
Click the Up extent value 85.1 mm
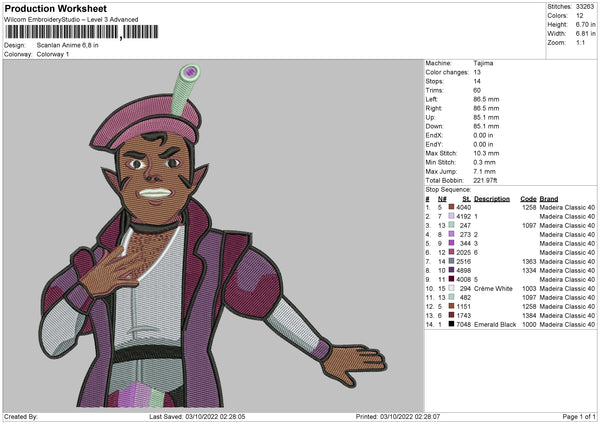click(x=486, y=117)
